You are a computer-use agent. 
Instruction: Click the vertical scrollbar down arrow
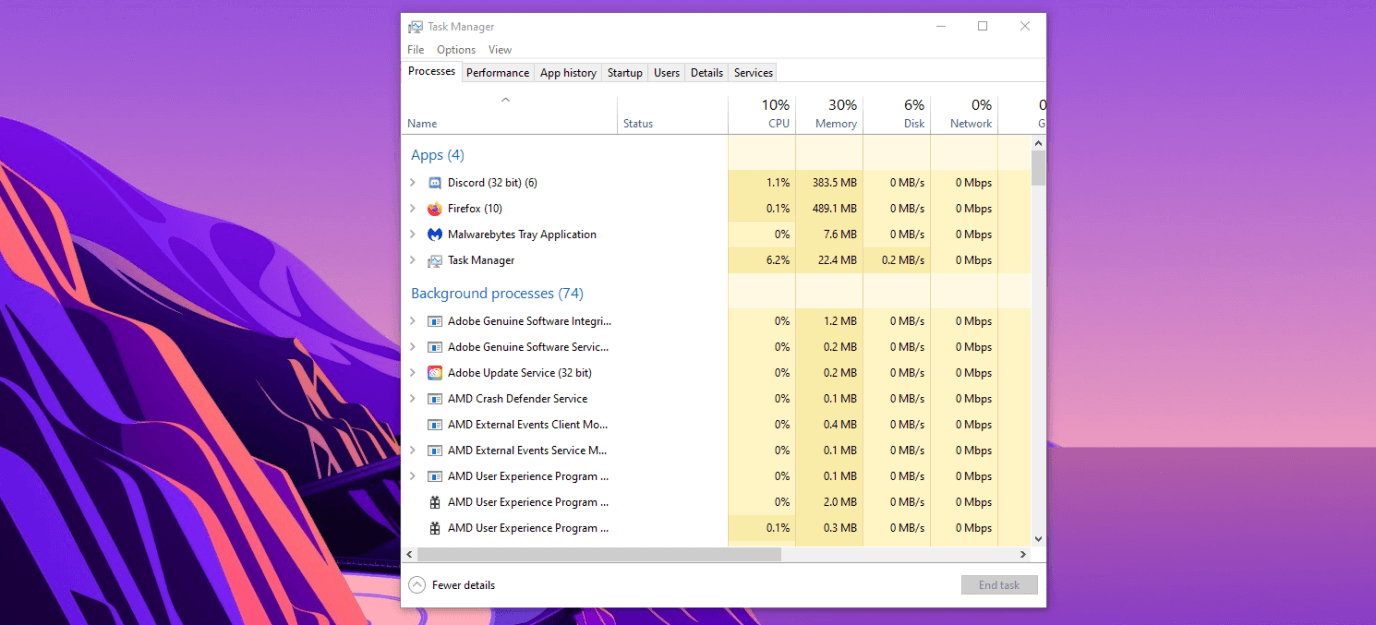click(x=1037, y=538)
